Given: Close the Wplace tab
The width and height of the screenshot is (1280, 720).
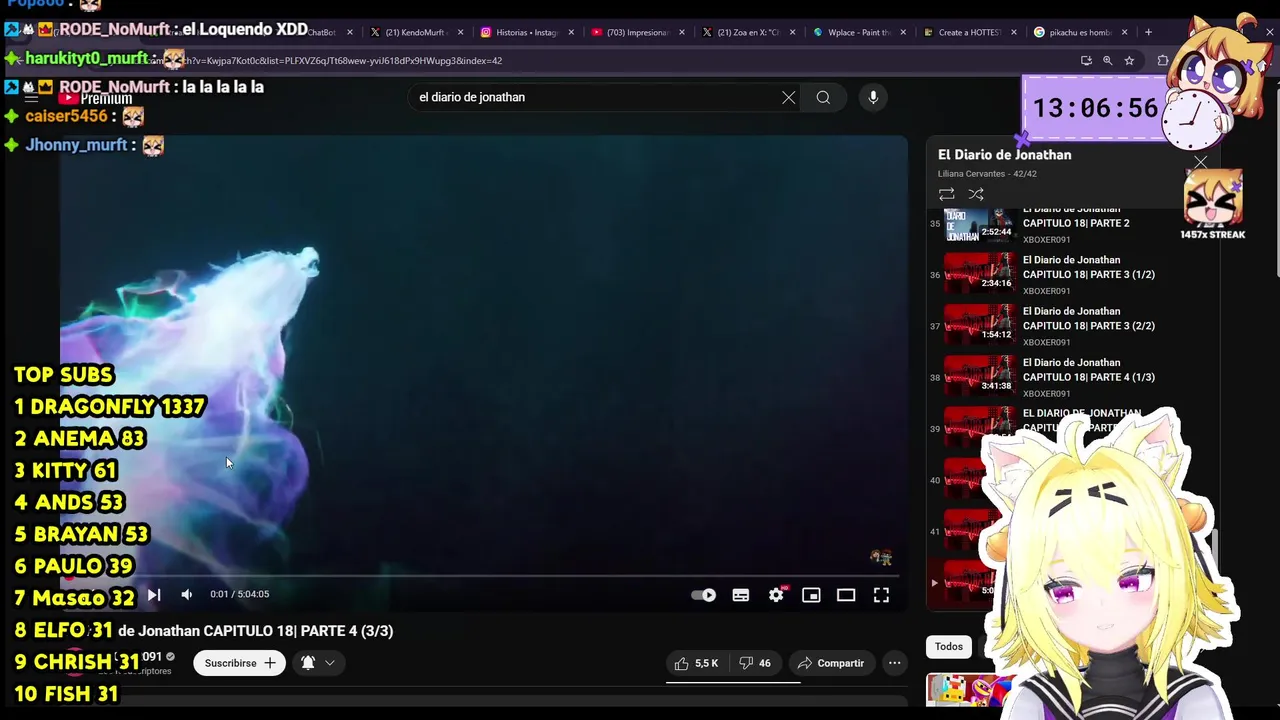Looking at the screenshot, I should tap(903, 32).
